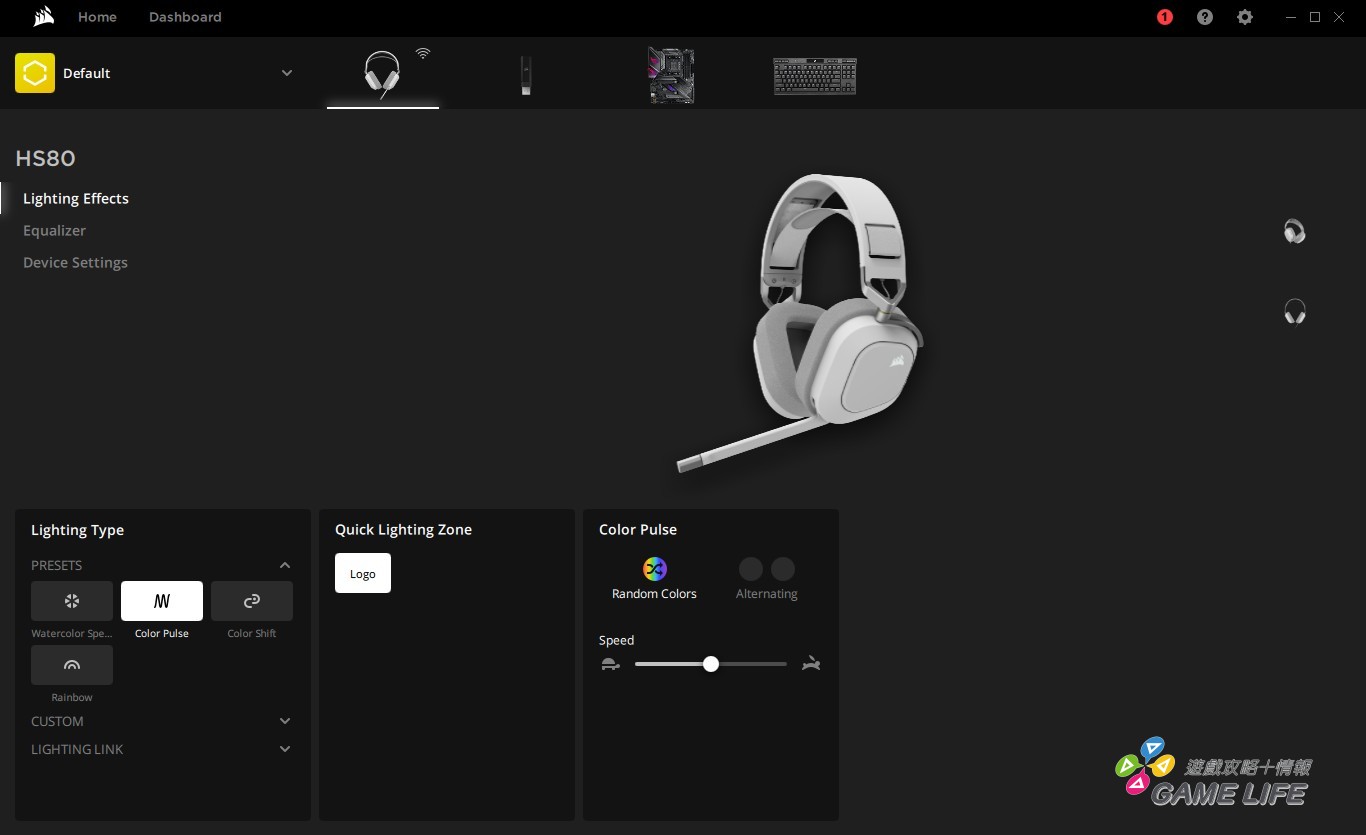
Task: Expand the LIGHTING LINK section
Action: tap(285, 749)
